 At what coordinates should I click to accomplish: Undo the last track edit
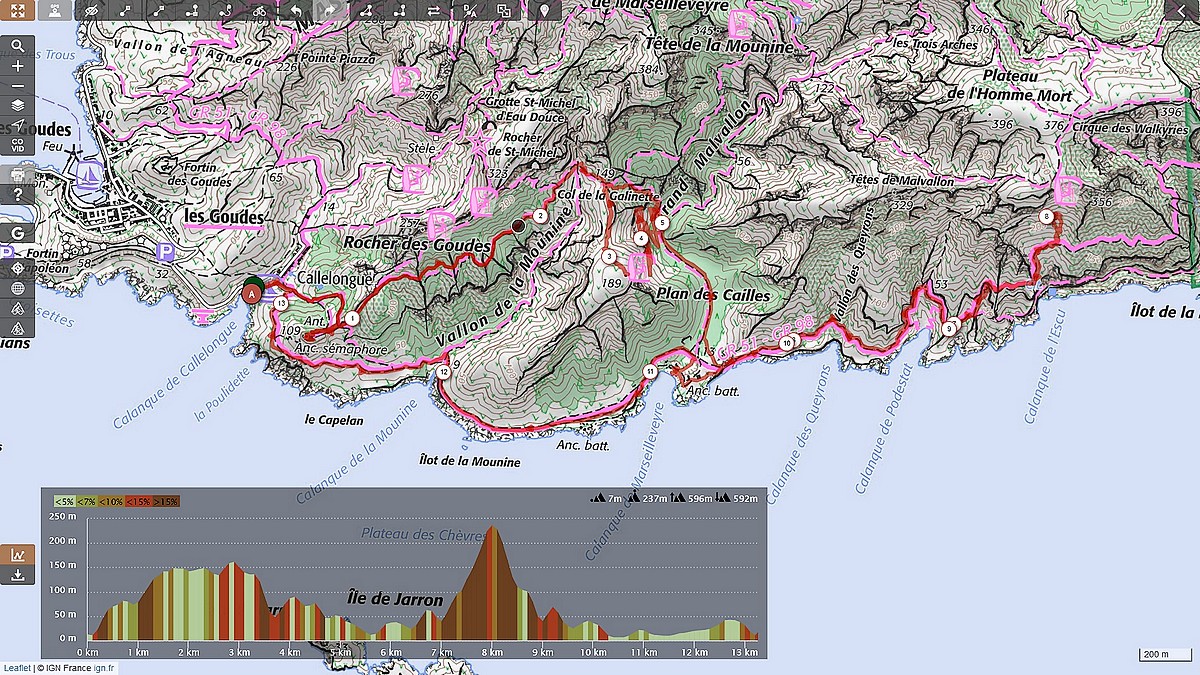coord(296,11)
